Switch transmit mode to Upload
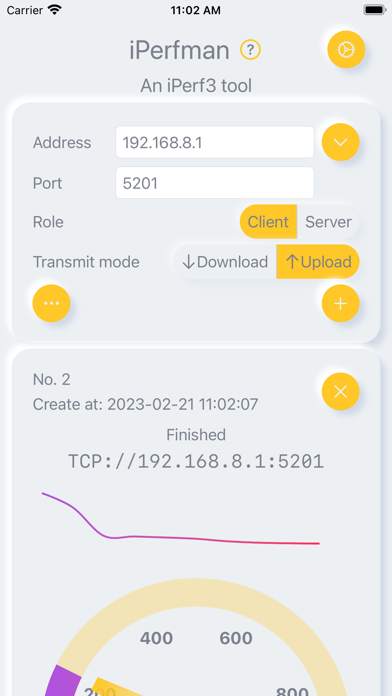 click(x=318, y=262)
